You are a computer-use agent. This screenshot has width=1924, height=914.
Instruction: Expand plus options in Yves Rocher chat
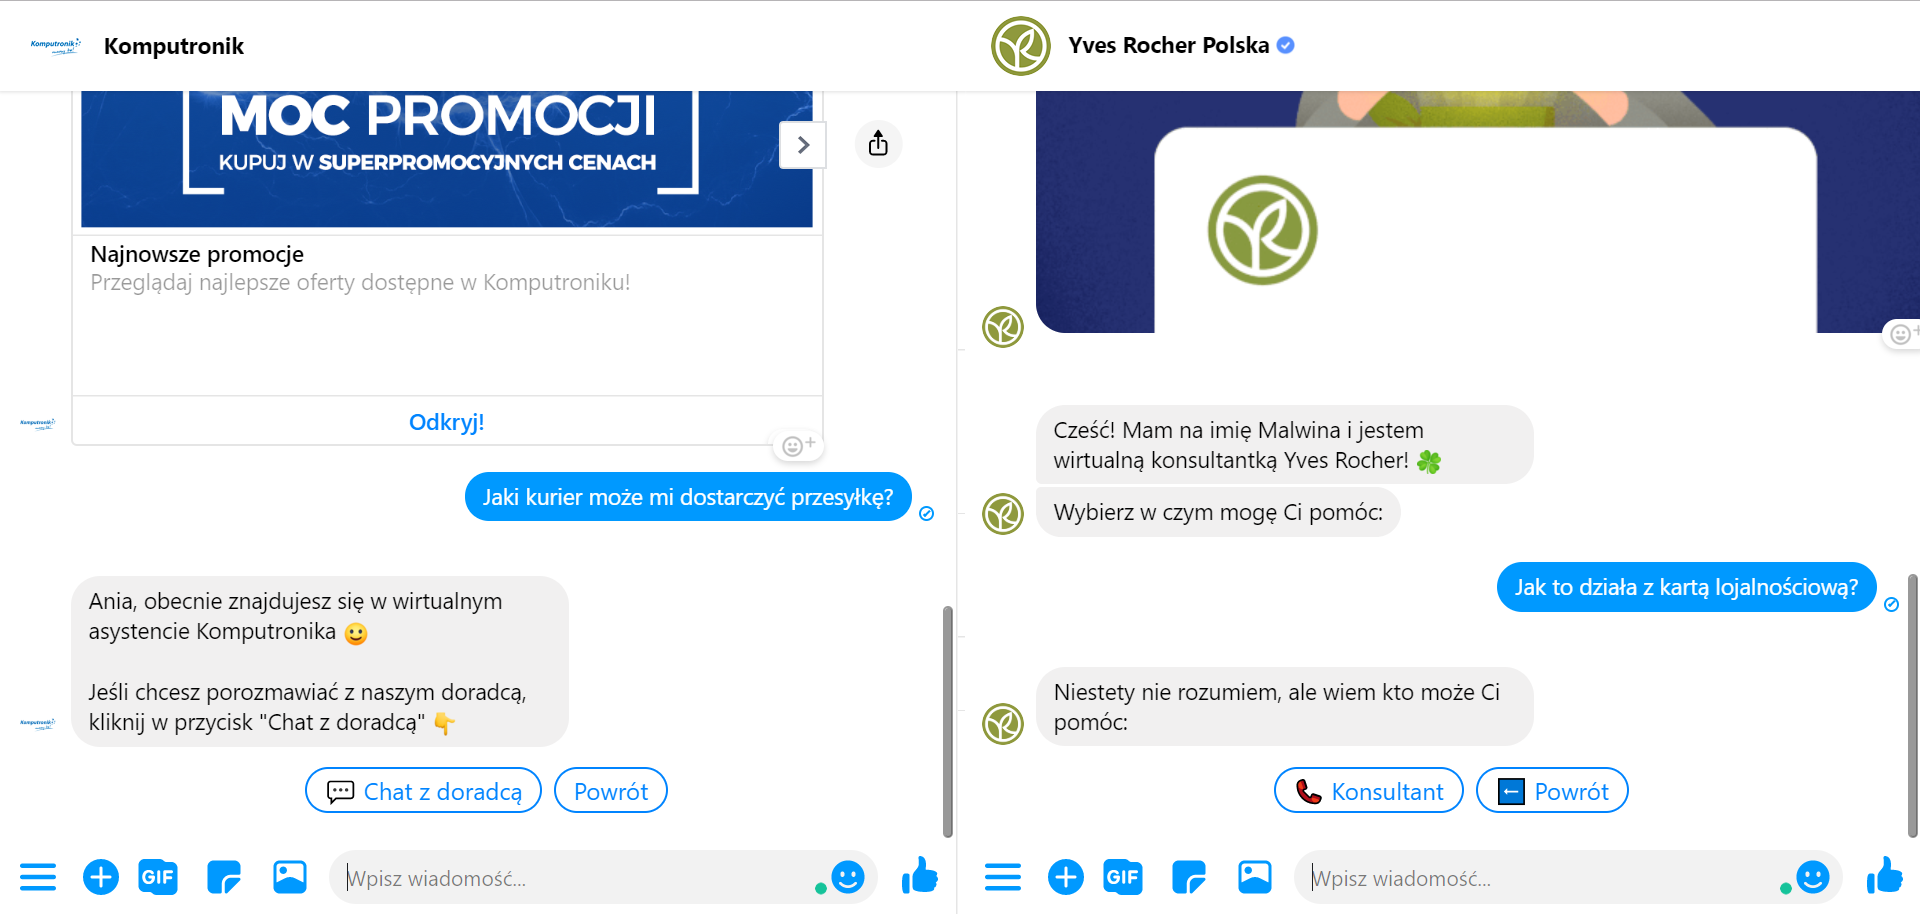(x=1065, y=878)
